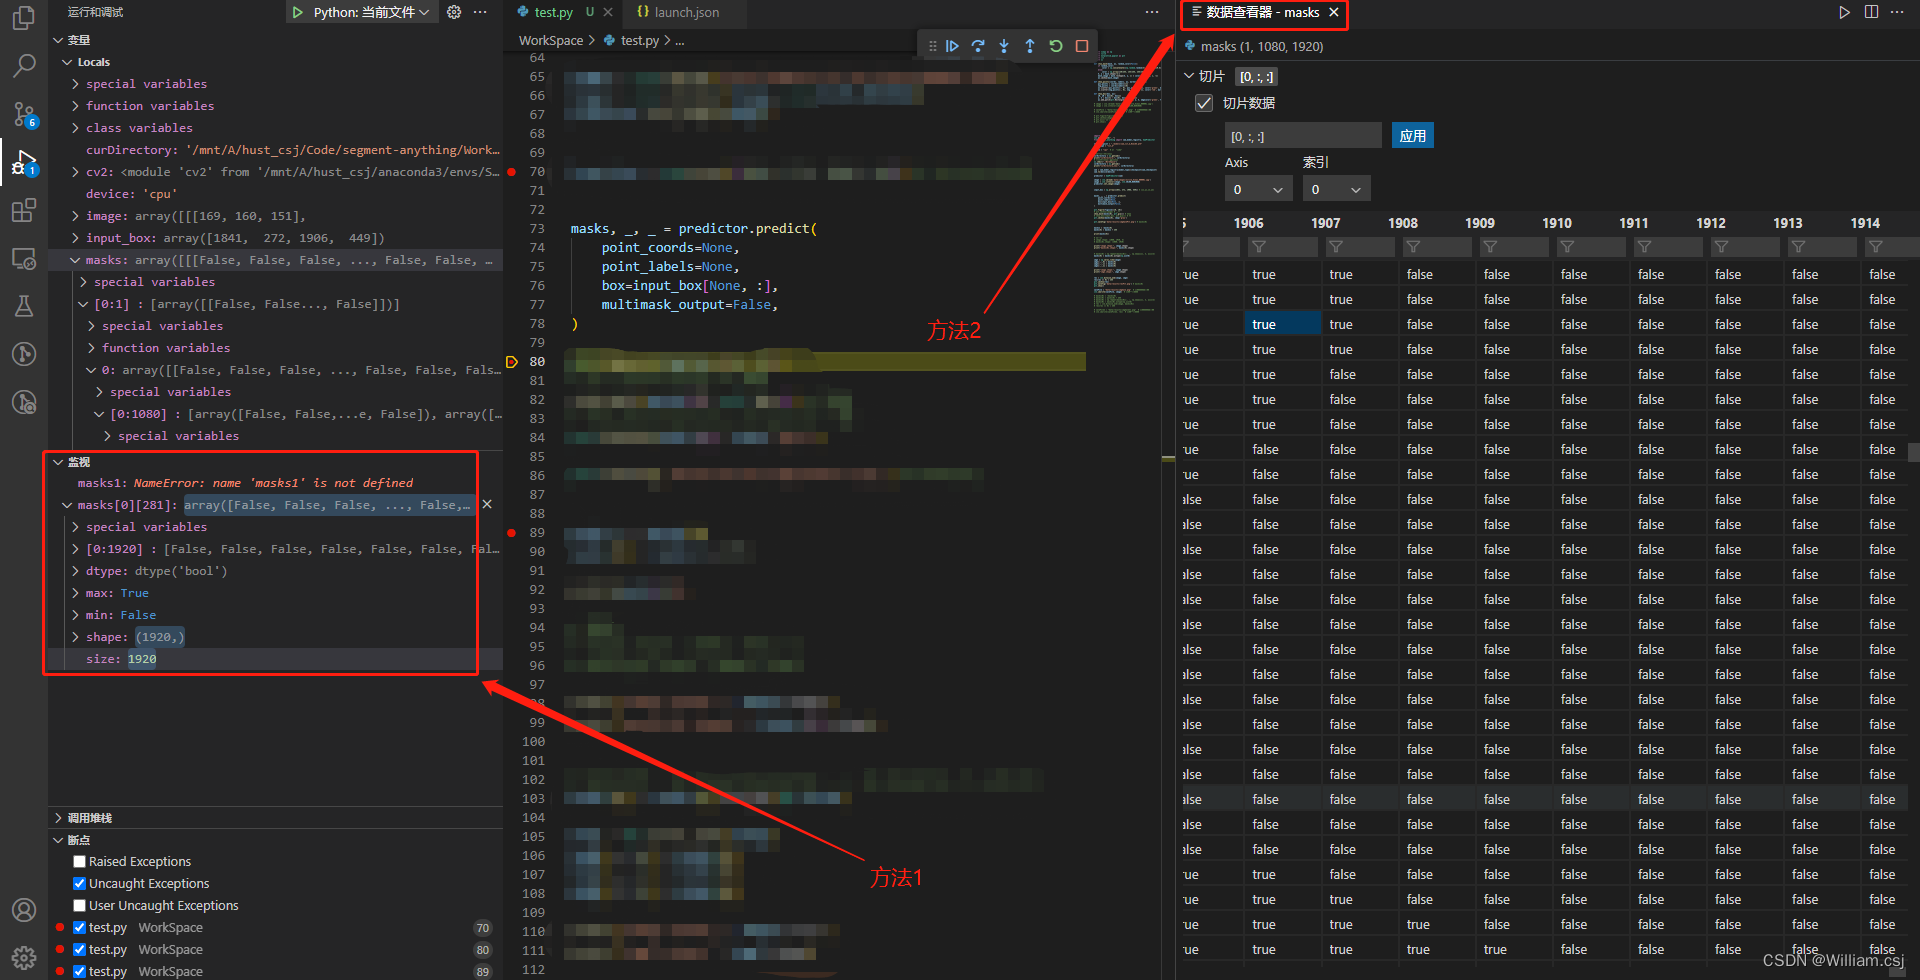Start debugging with green play icon

coord(297,12)
